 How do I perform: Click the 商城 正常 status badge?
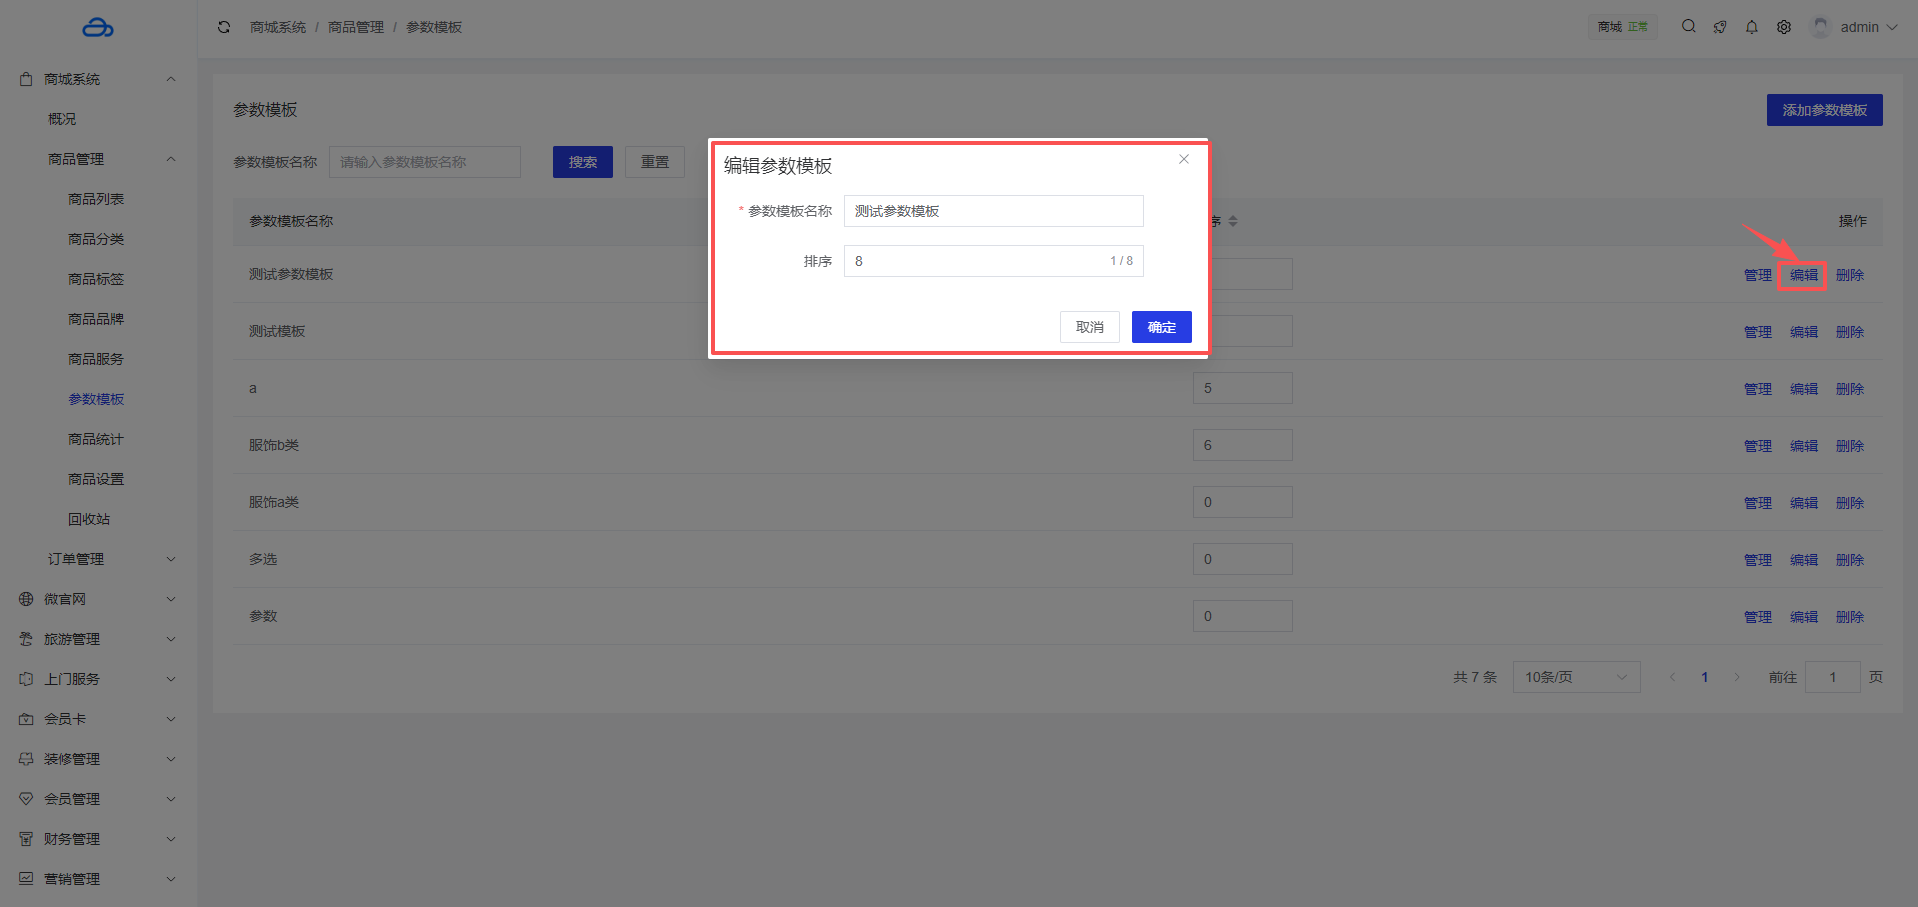1622,27
